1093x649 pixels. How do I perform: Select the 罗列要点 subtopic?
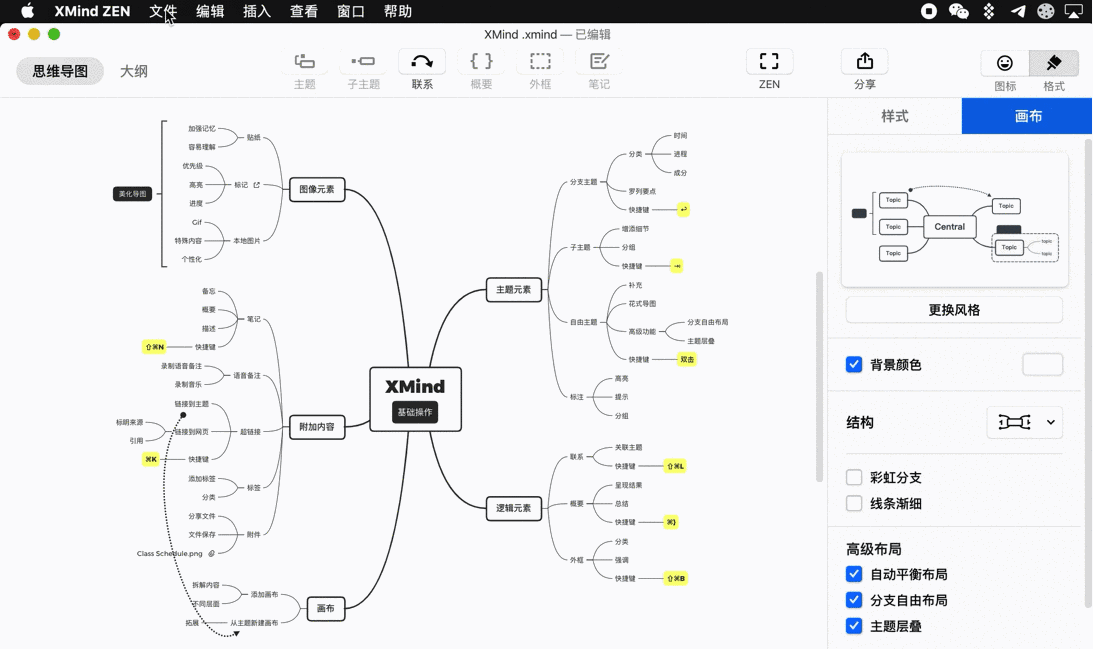[x=642, y=191]
